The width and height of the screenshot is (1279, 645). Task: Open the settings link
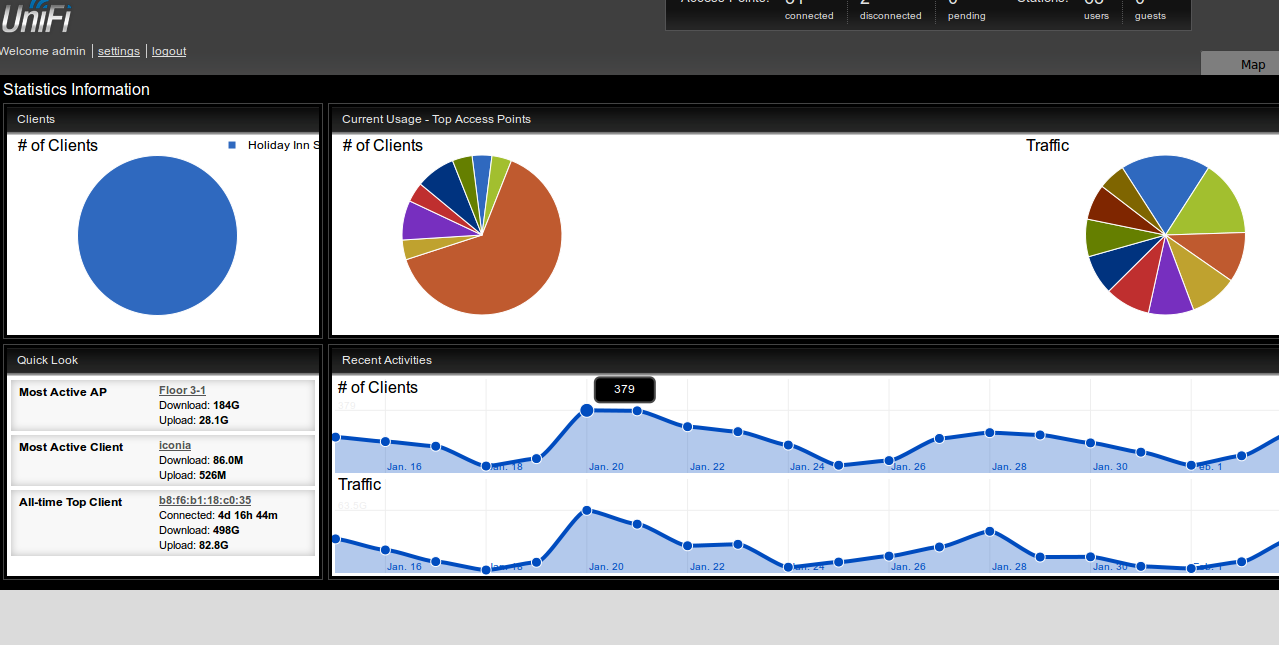point(119,51)
